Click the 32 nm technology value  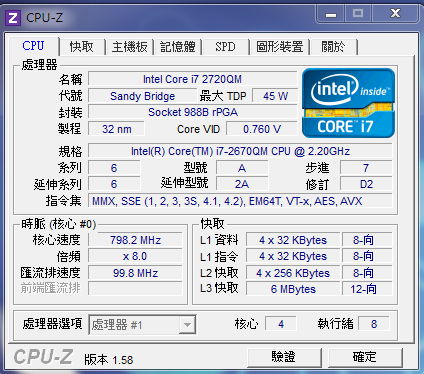116,129
